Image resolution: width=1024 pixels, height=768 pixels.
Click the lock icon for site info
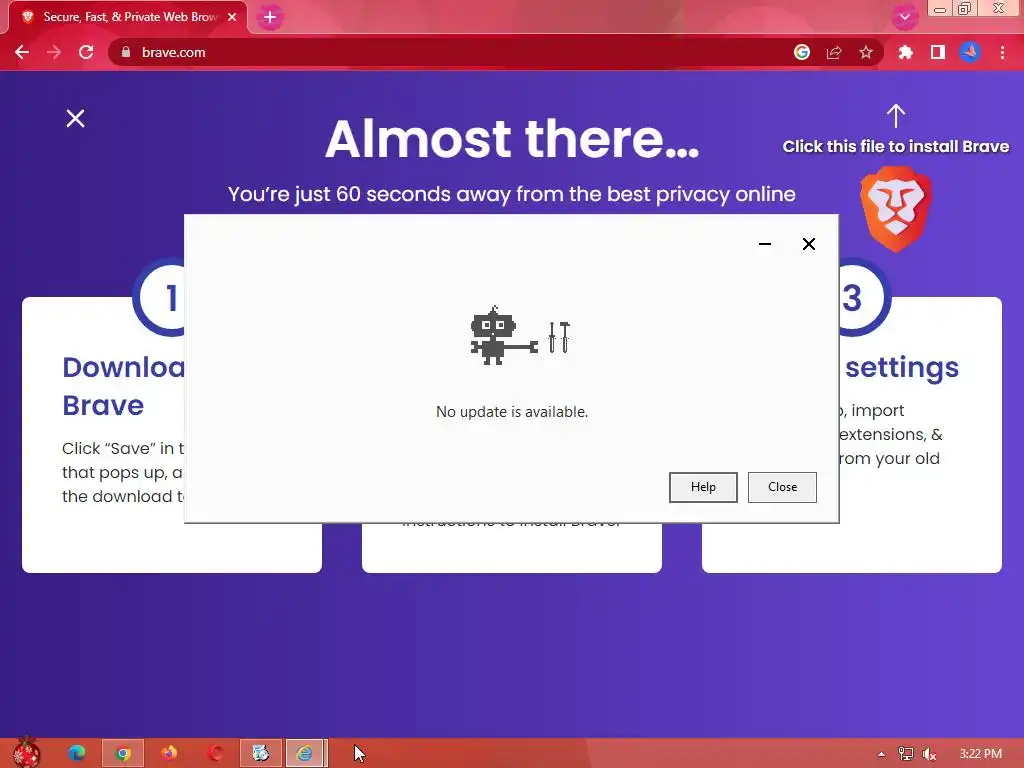126,52
